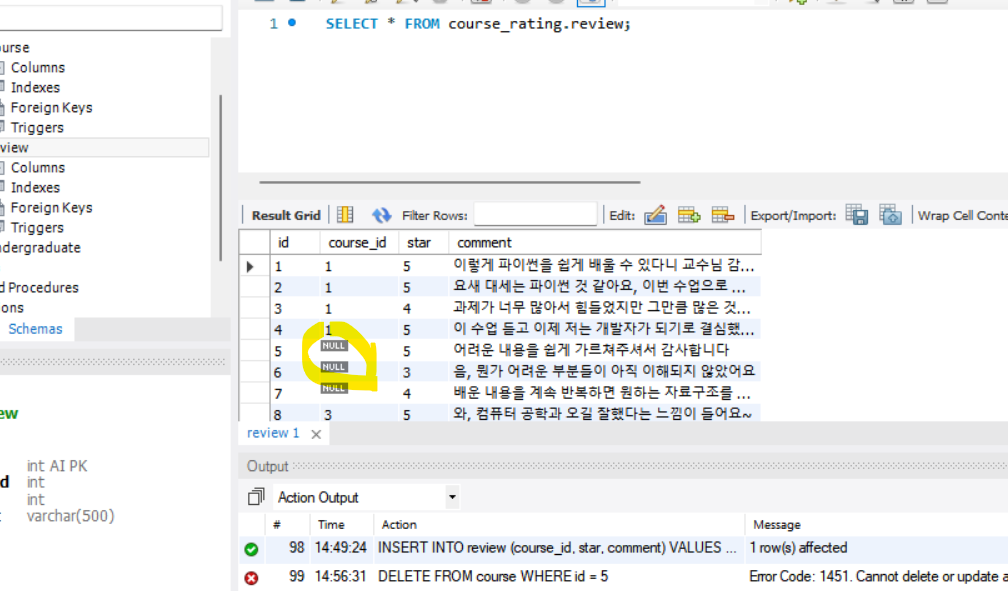The height and width of the screenshot is (591, 1008).
Task: Click the line 1 execution marker dot
Action: pyautogui.click(x=292, y=23)
